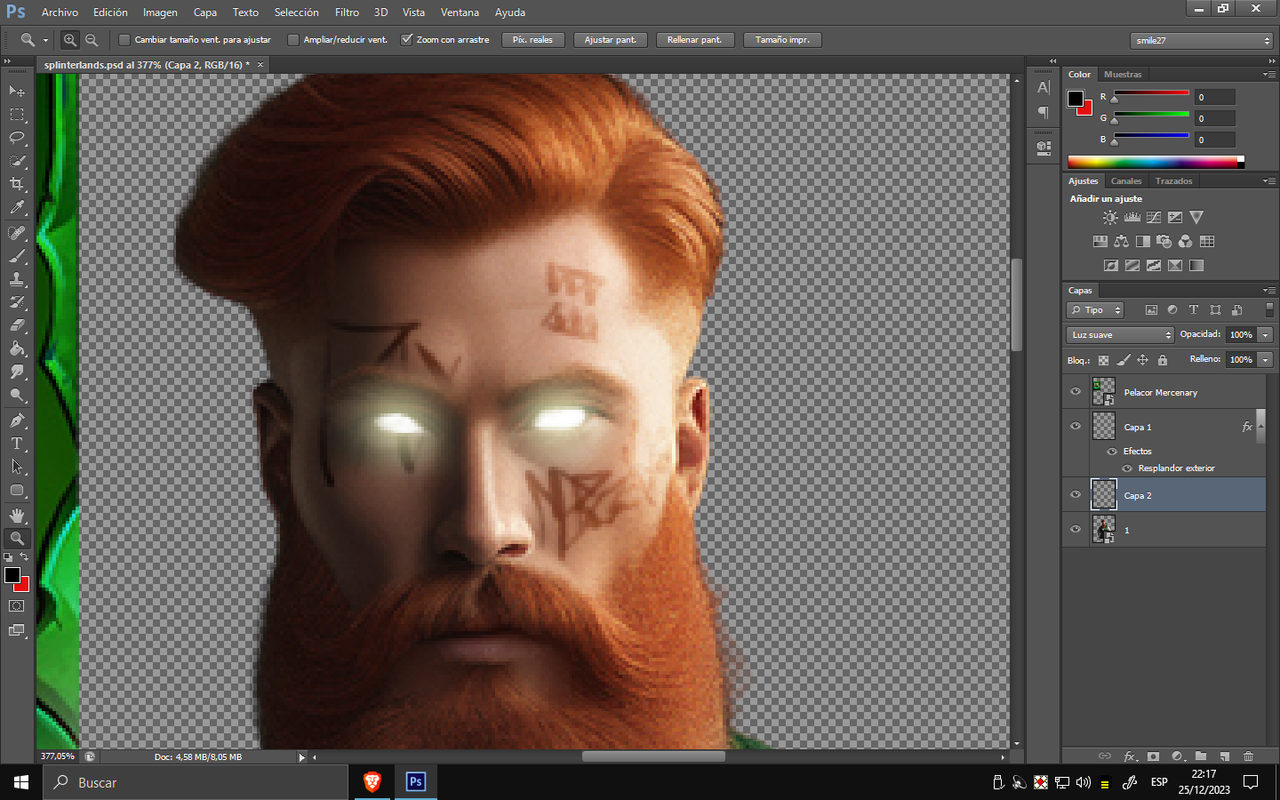Viewport: 1280px width, 800px height.
Task: Open the Color panel options menu
Action: pyautogui.click(x=1270, y=74)
